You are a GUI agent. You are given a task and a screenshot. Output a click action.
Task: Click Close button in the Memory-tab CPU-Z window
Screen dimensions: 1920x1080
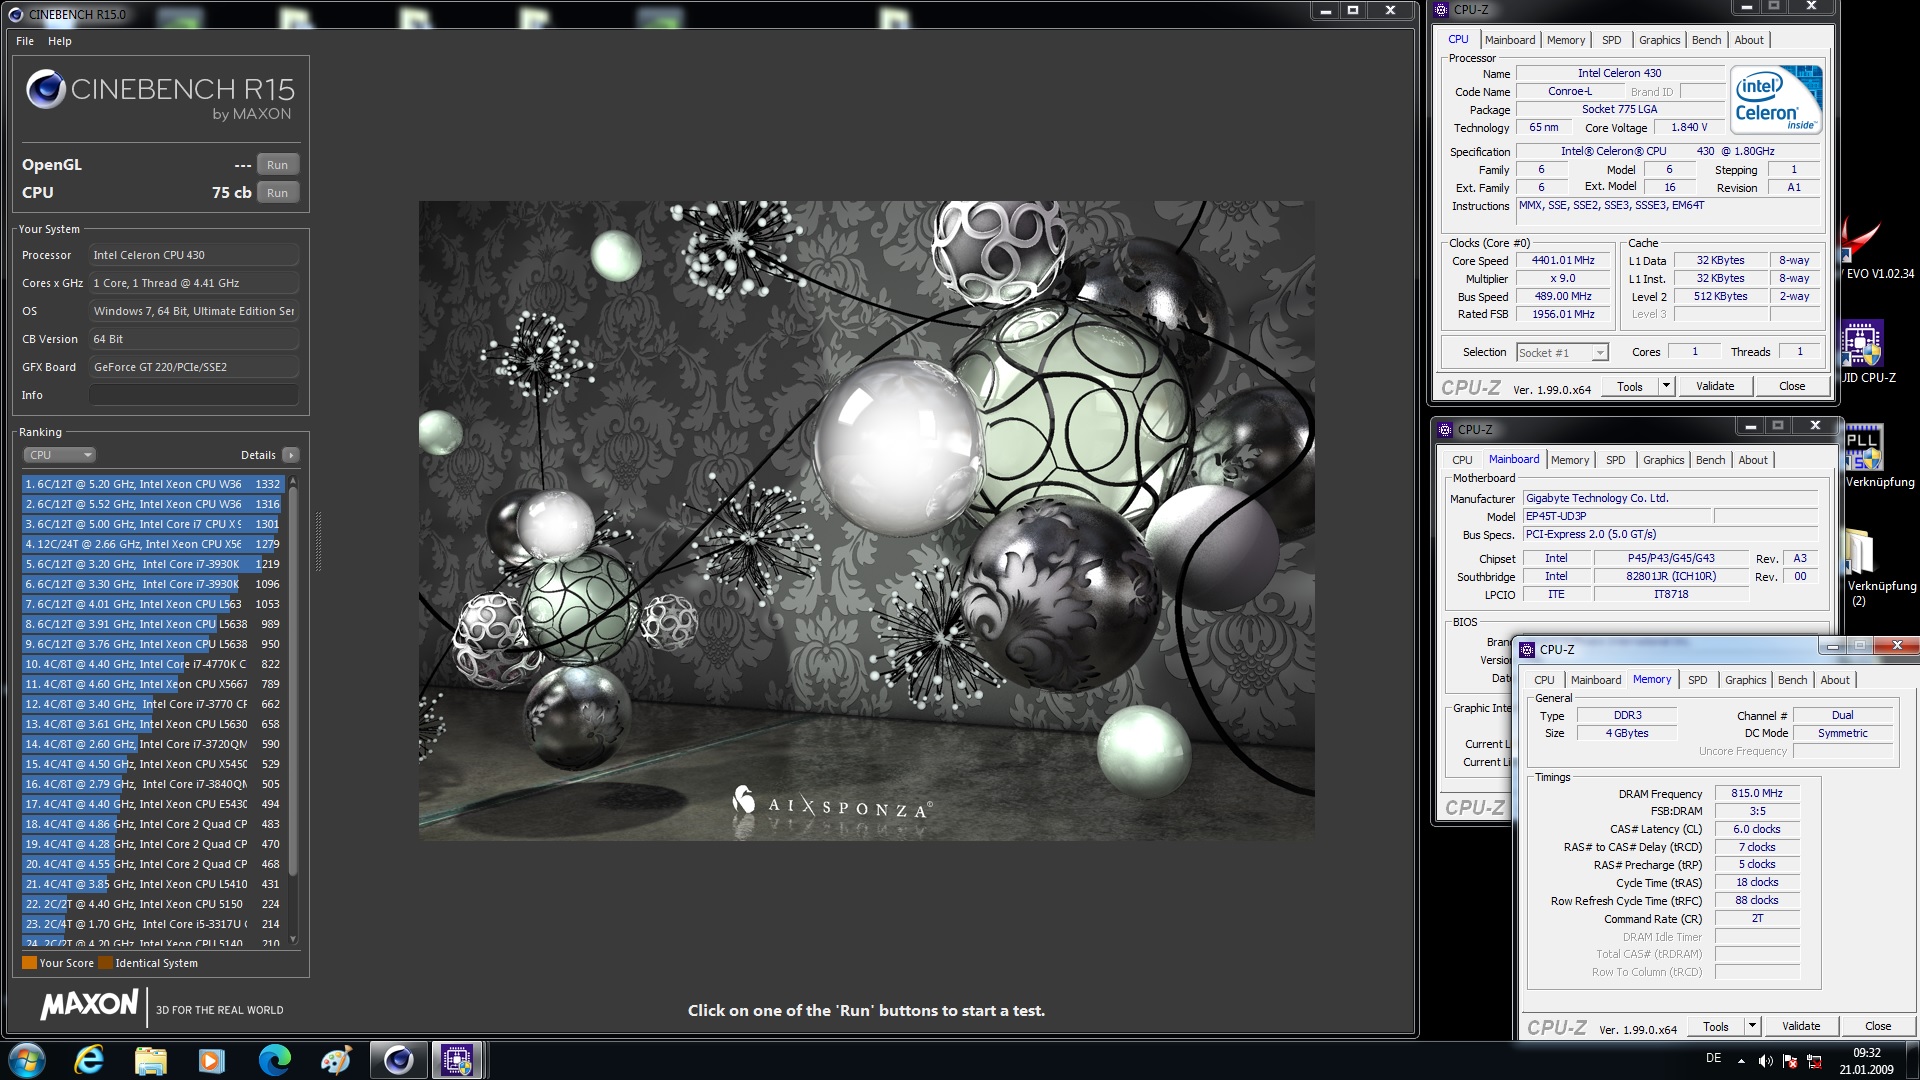pos(1878,1026)
